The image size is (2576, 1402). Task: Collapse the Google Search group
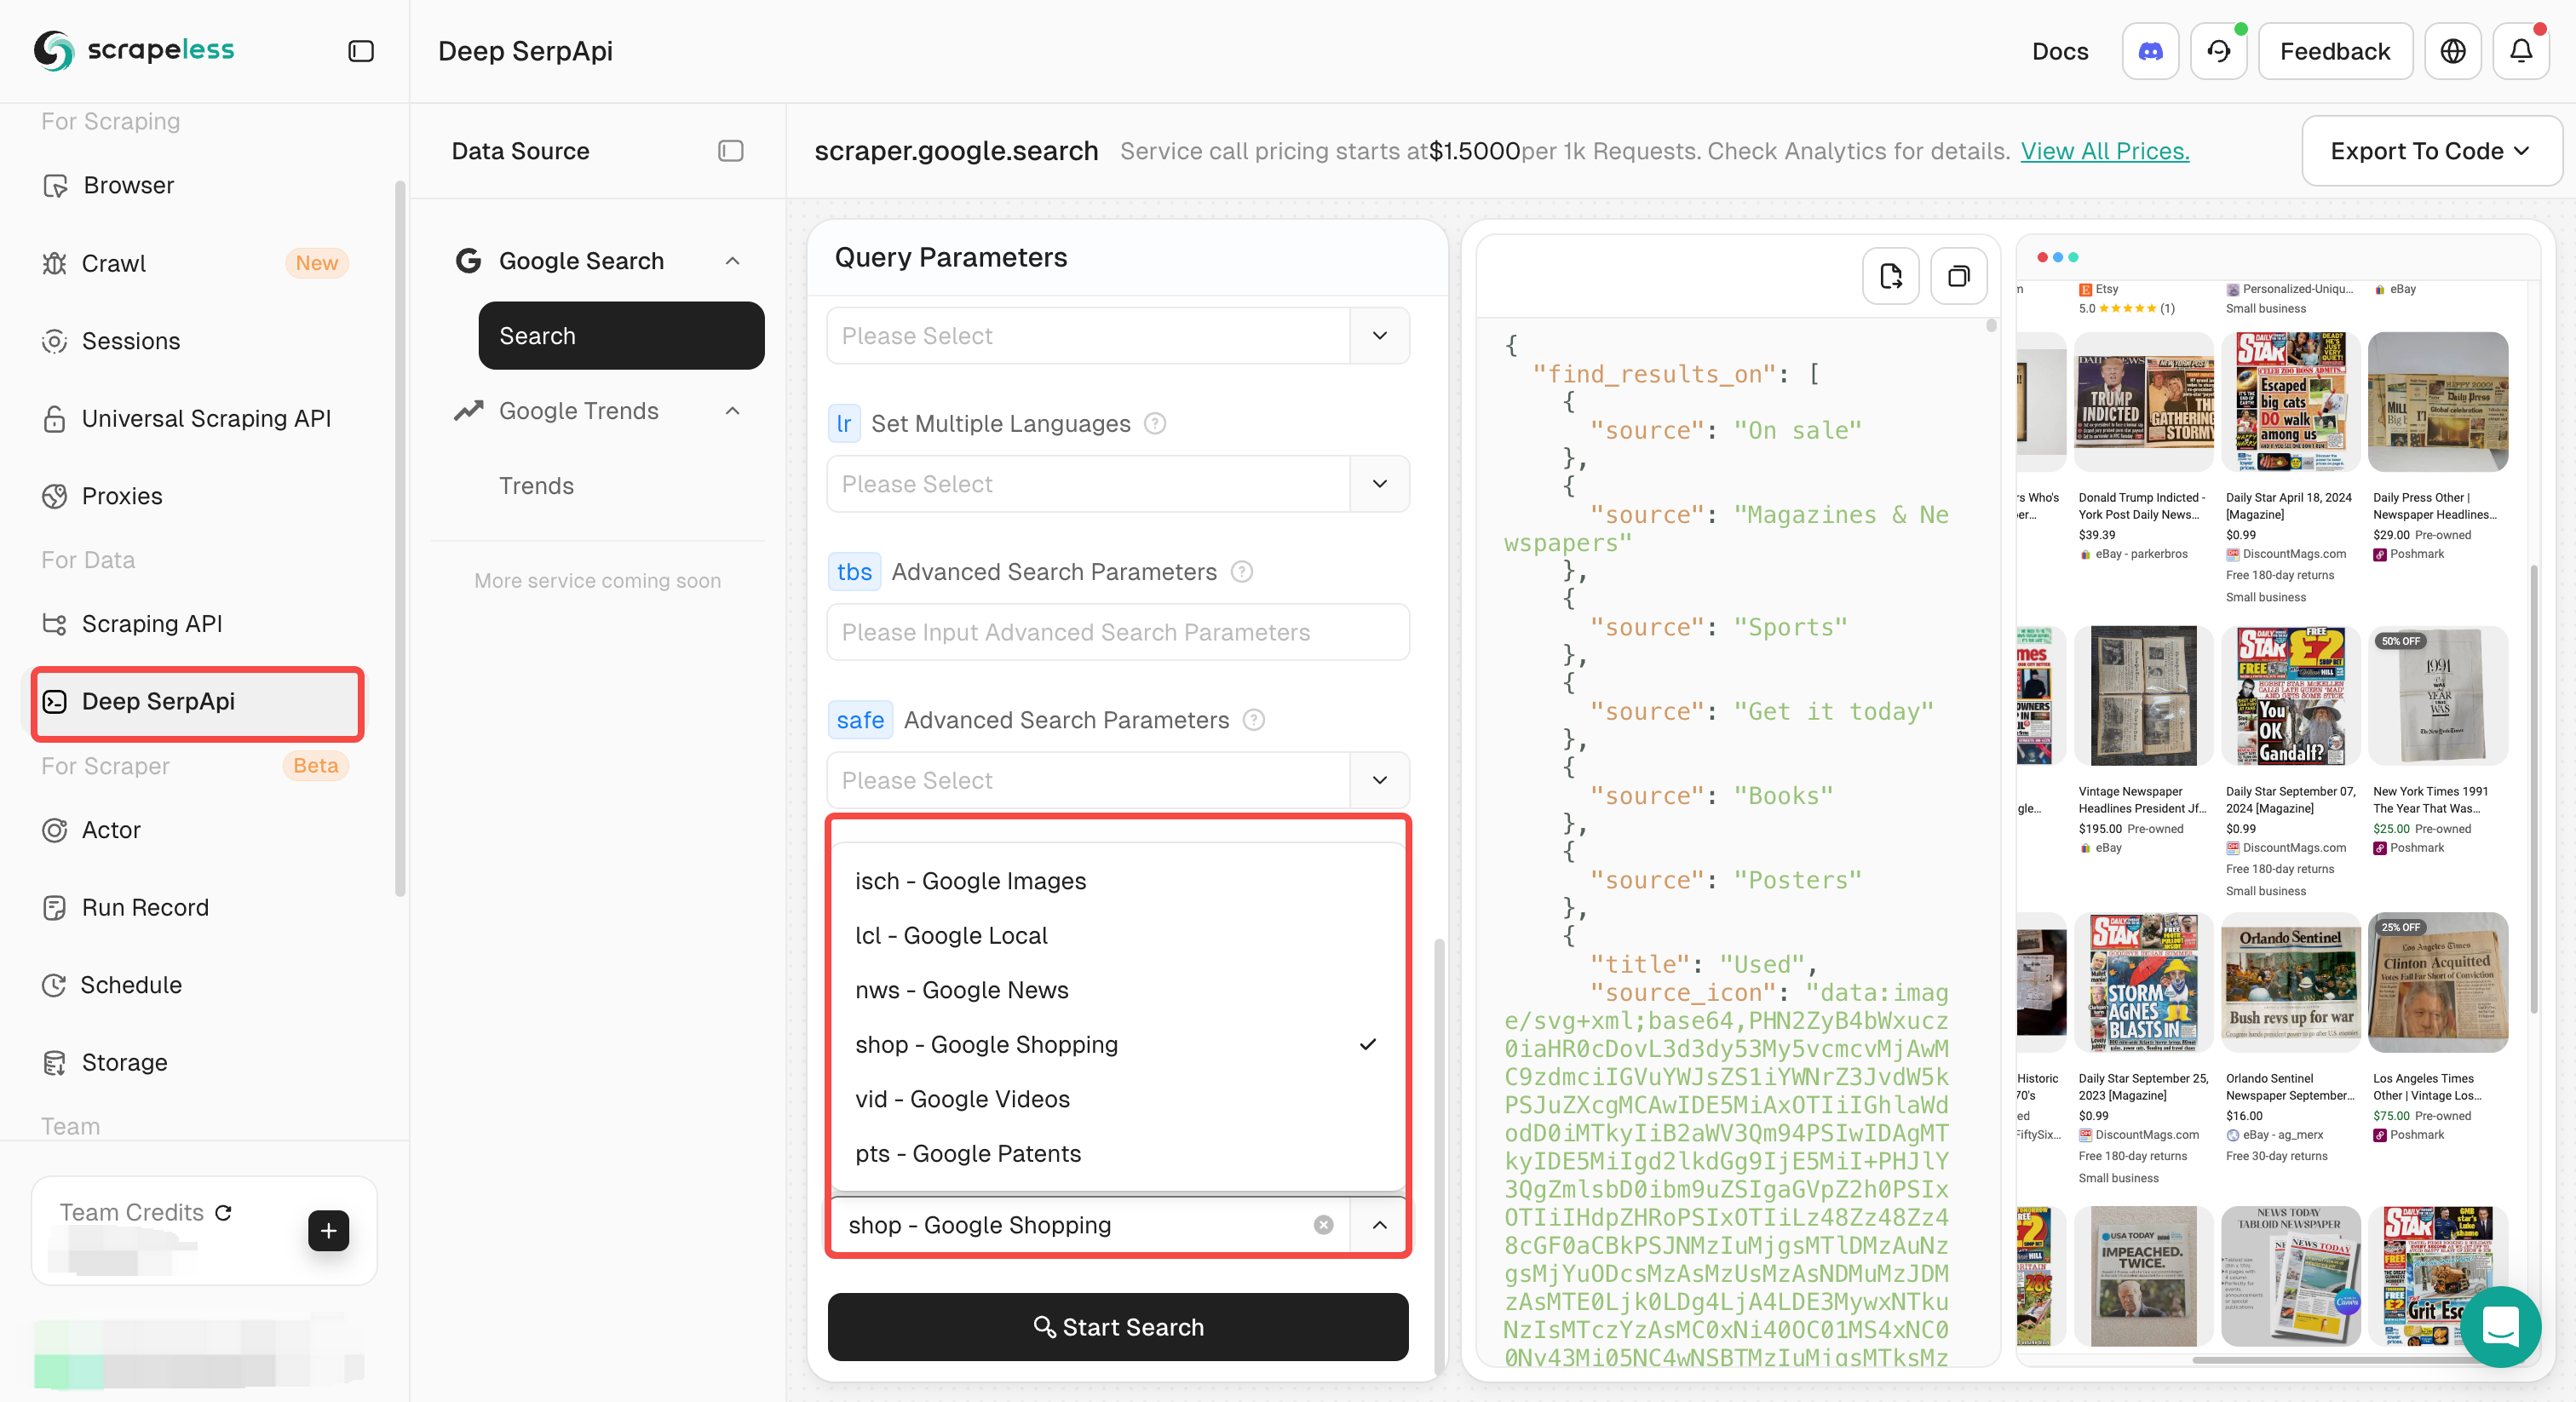pyautogui.click(x=732, y=261)
